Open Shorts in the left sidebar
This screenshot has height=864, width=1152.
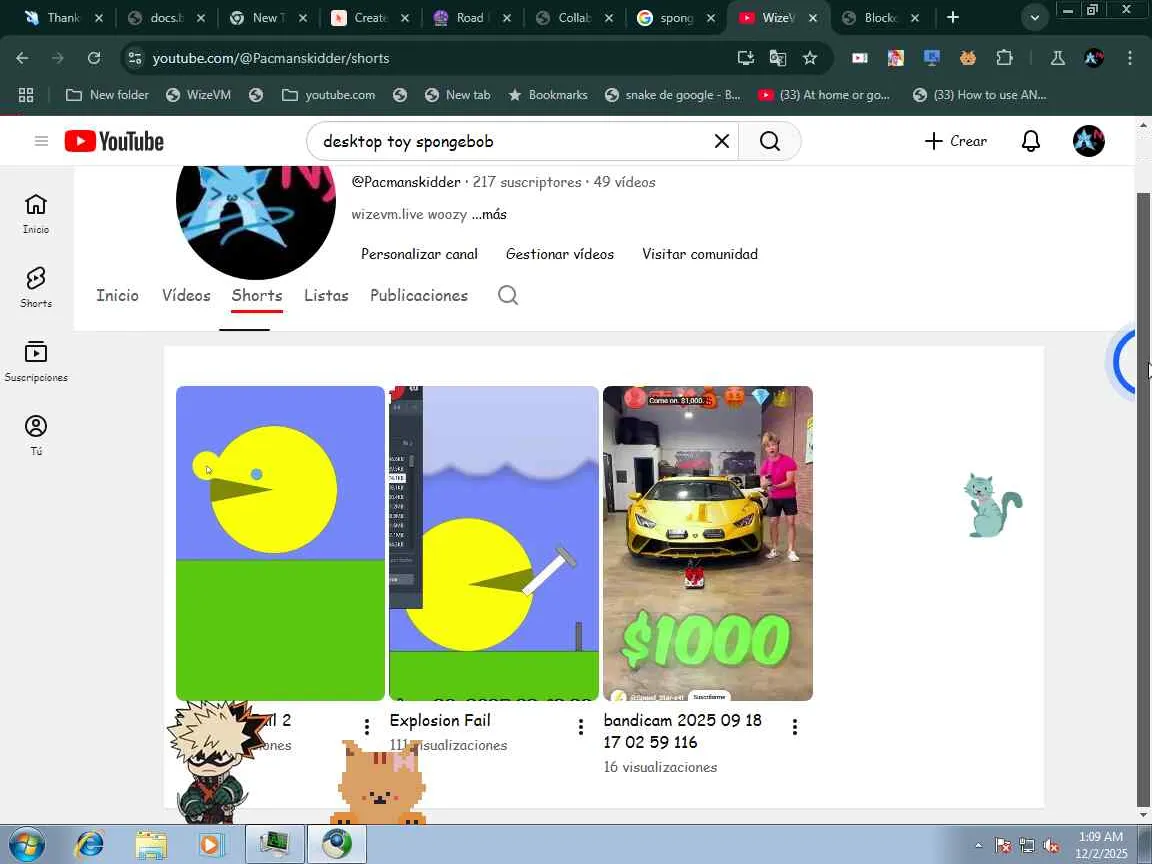[36, 287]
